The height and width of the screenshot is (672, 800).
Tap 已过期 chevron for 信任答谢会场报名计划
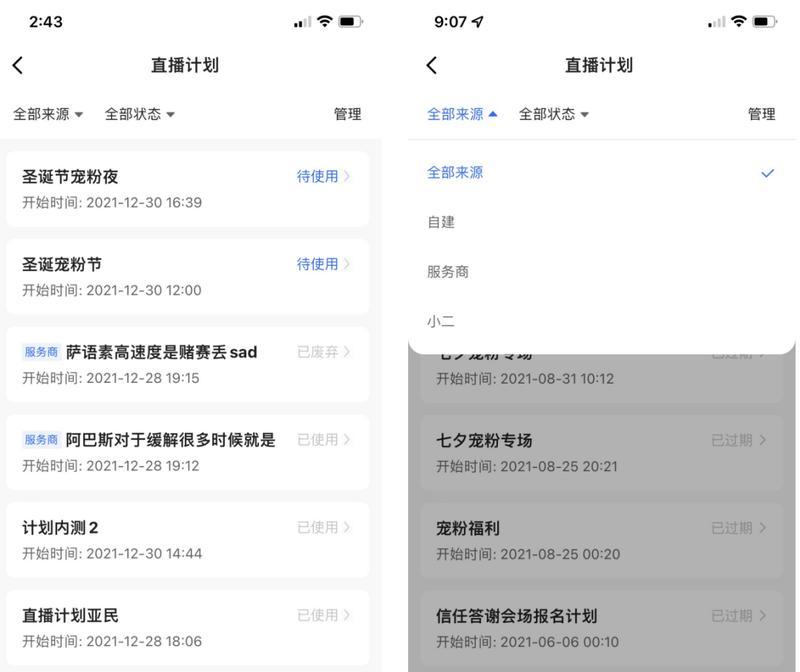point(762,616)
